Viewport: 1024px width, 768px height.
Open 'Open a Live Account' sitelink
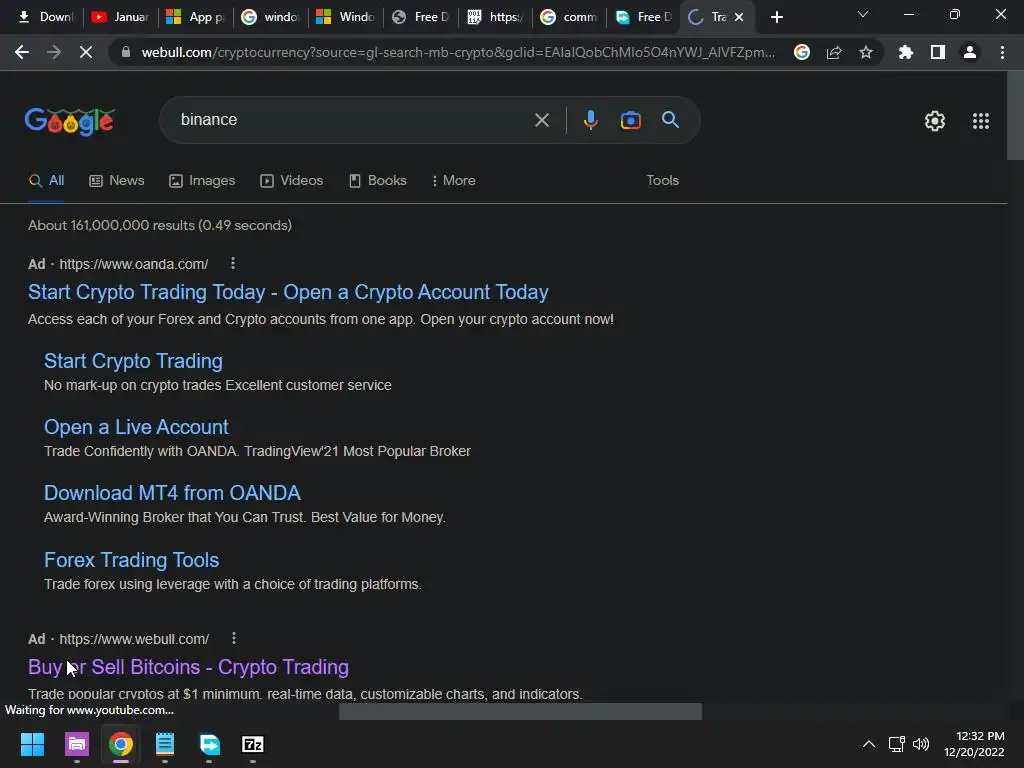136,427
